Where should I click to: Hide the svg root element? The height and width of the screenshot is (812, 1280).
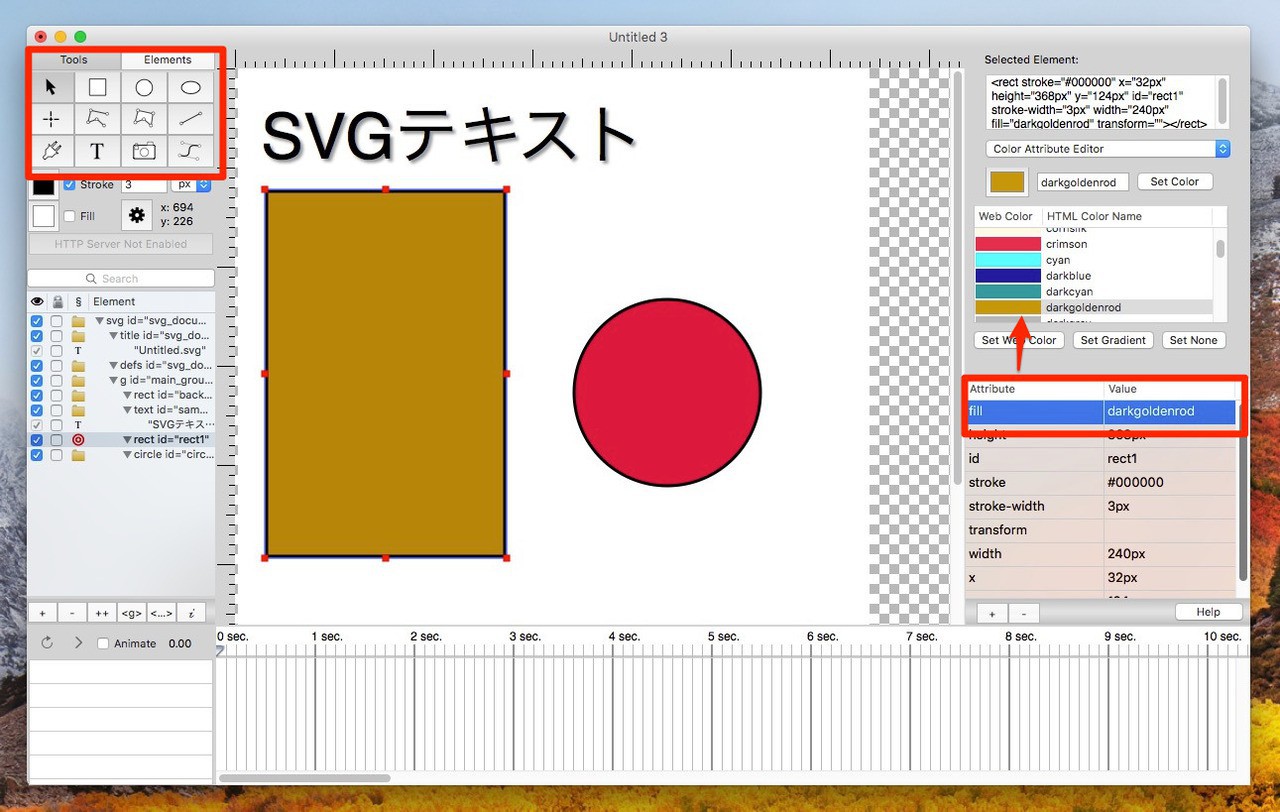(37, 321)
